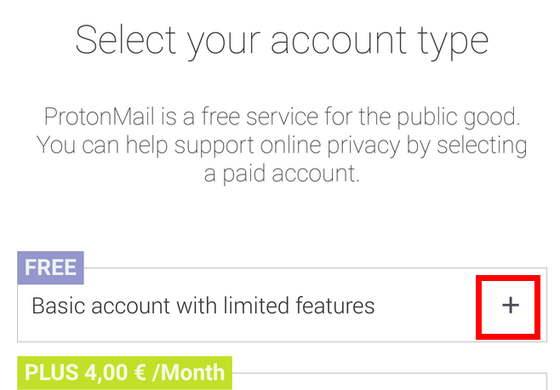Click the word 'PLUS' in green badge
The image size is (560, 390).
(x=51, y=372)
